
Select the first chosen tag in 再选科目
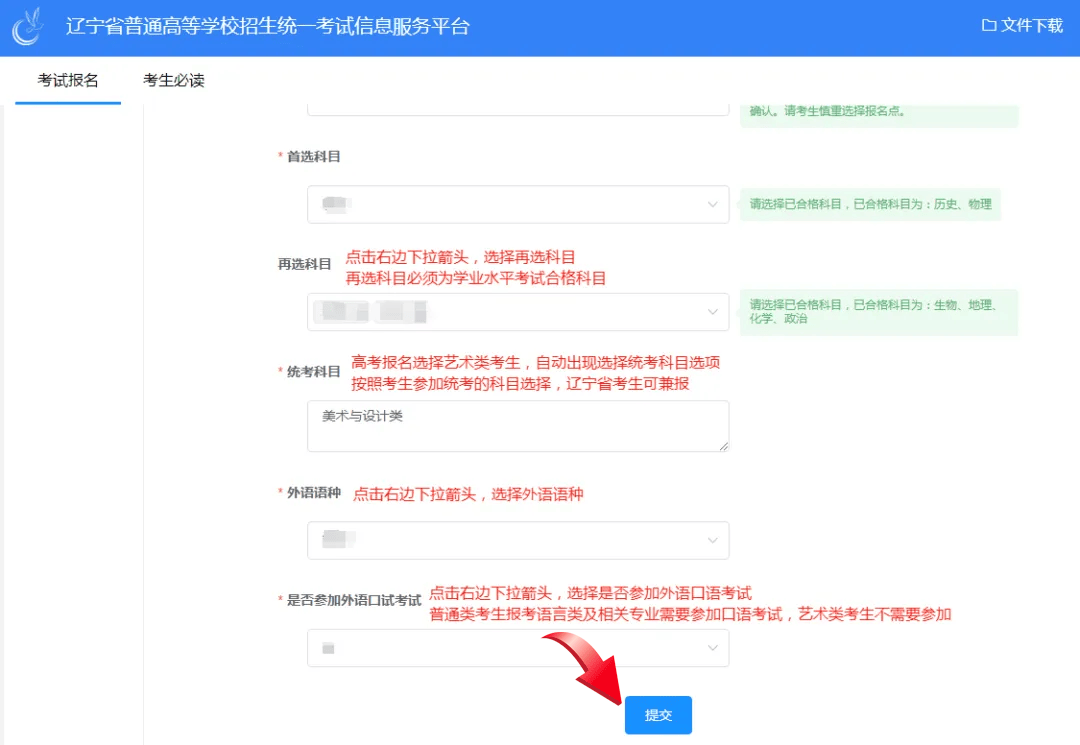click(x=341, y=312)
